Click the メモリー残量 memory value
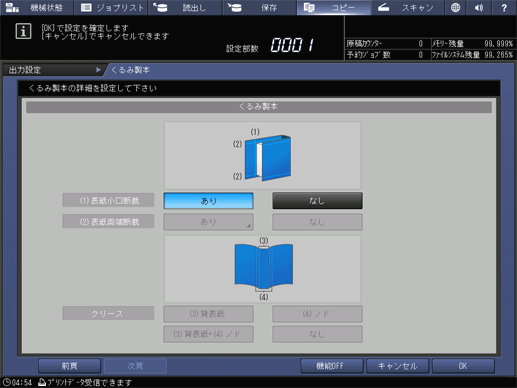517x388 pixels. click(x=498, y=44)
